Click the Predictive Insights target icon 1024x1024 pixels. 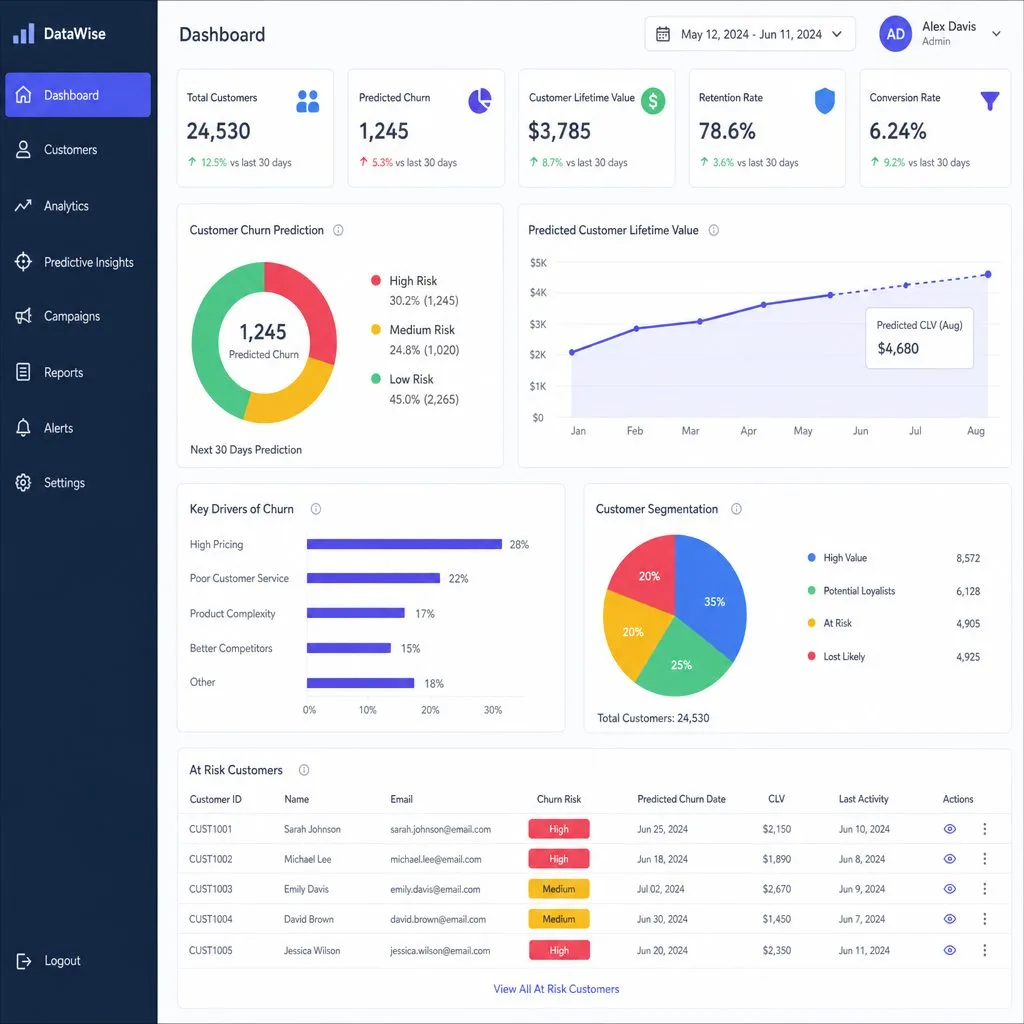pos(24,261)
